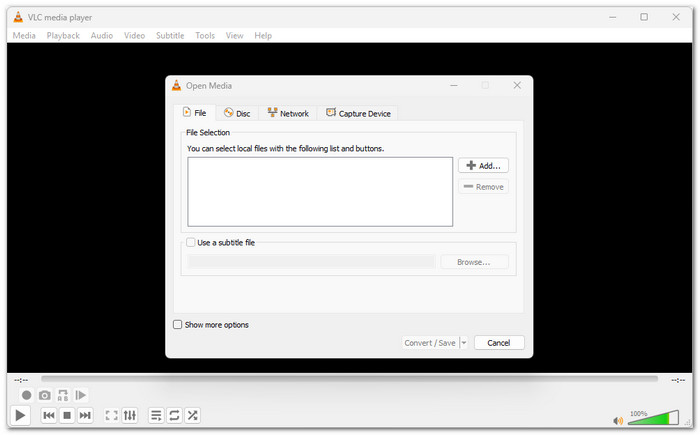This screenshot has height=435, width=700.
Task: Click the playback seek bar
Action: tap(349, 379)
